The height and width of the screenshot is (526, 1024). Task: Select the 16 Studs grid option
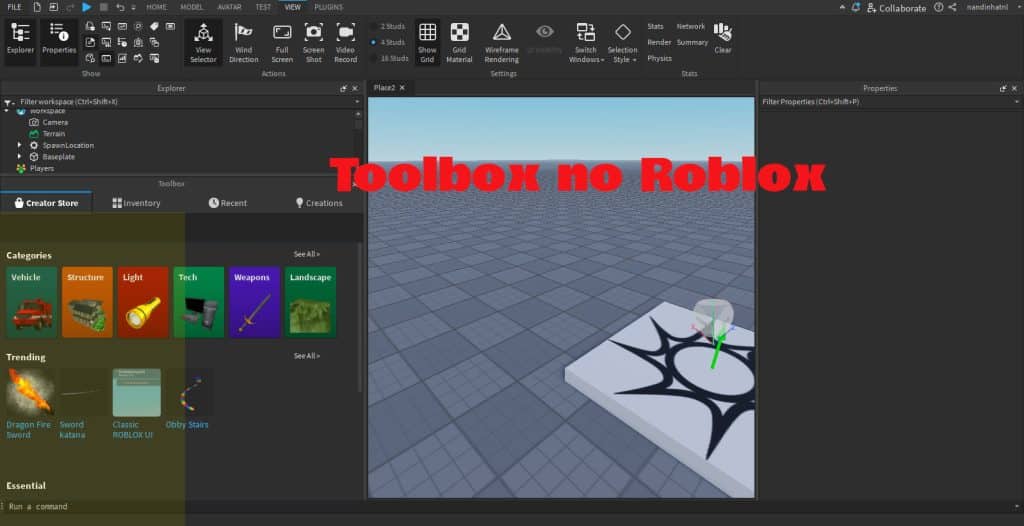[x=389, y=58]
